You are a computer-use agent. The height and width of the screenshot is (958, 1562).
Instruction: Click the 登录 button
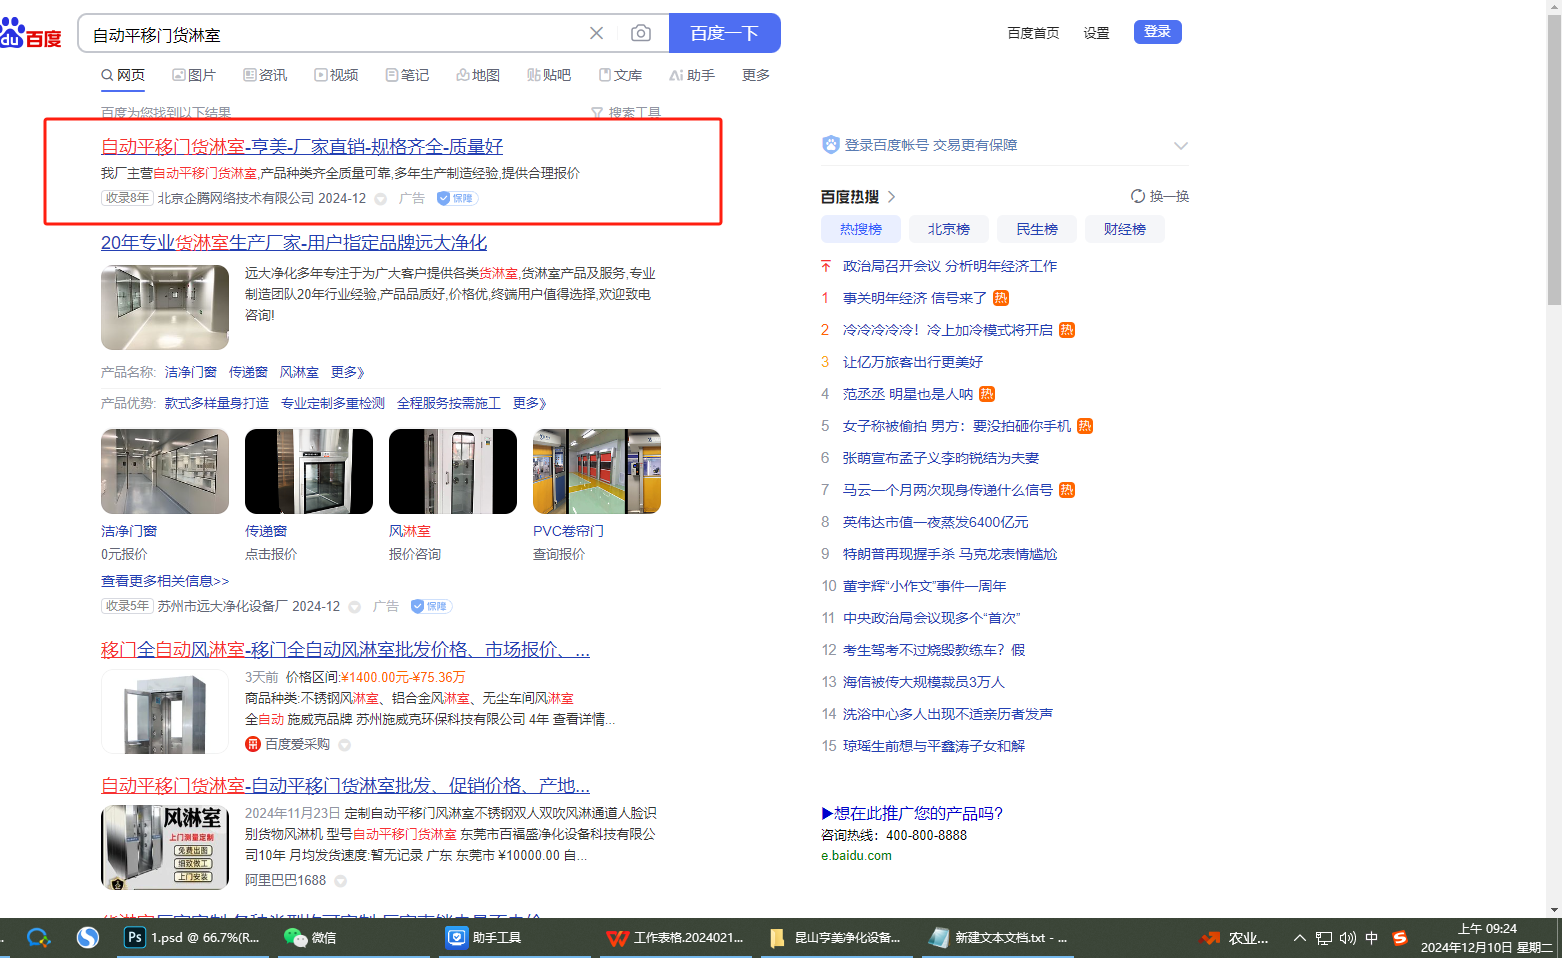[1157, 32]
